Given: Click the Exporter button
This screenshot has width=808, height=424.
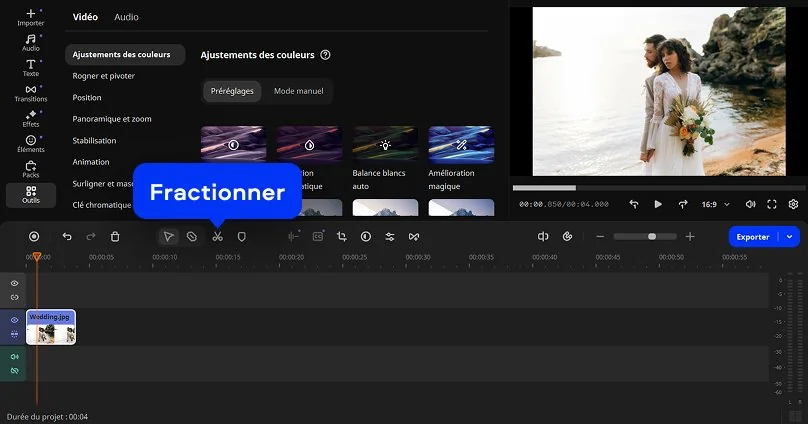Looking at the screenshot, I should click(753, 237).
